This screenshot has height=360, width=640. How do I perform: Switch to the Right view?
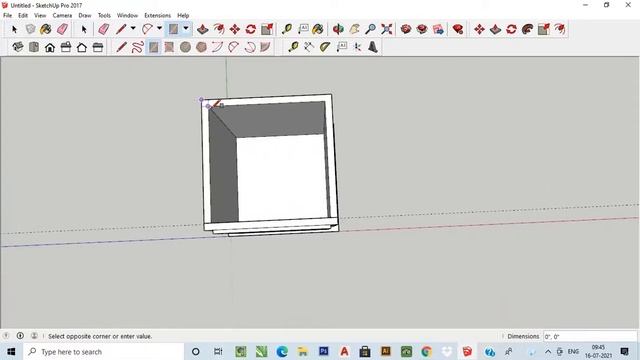click(66, 47)
